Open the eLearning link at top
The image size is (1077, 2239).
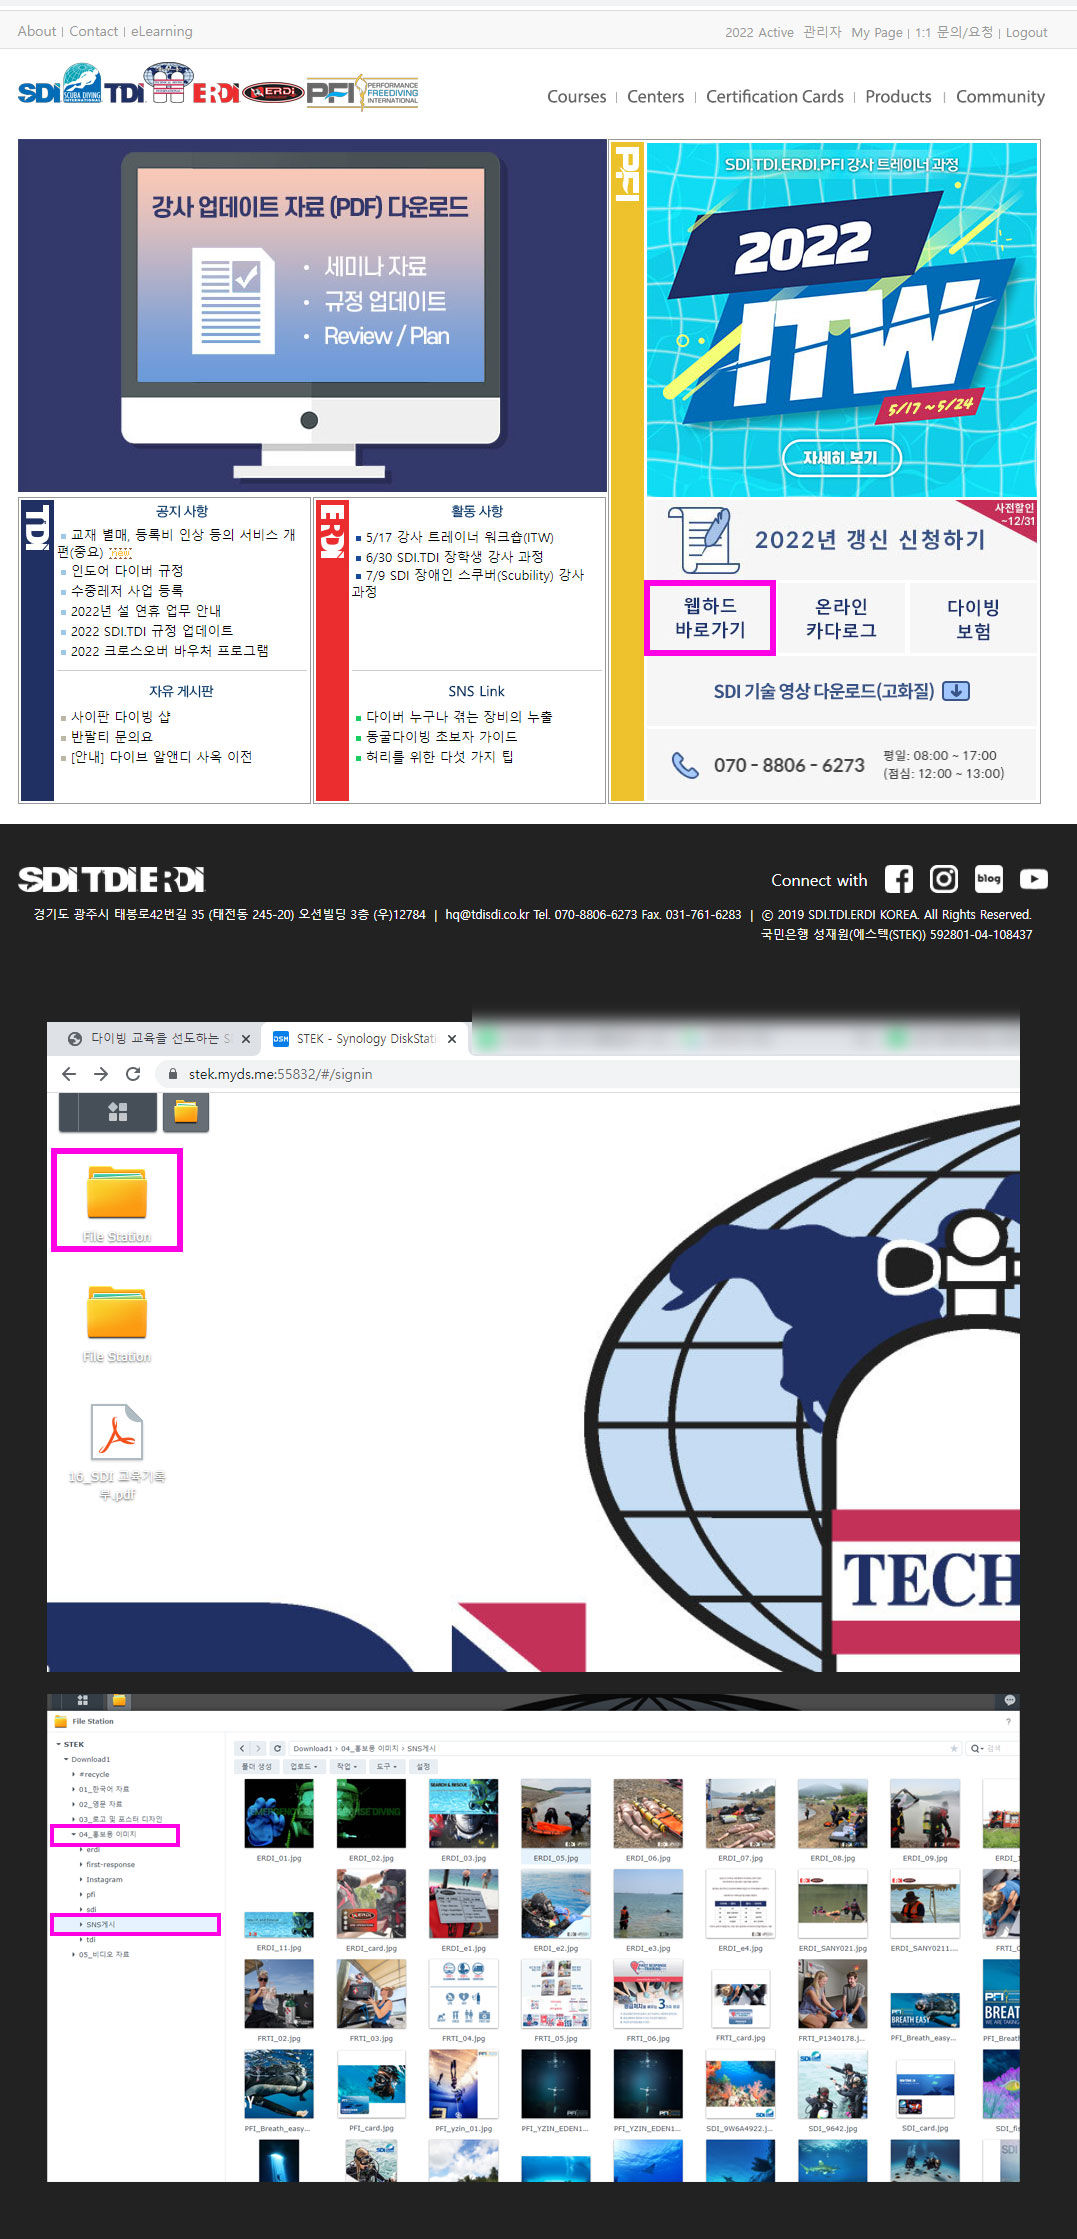point(162,31)
